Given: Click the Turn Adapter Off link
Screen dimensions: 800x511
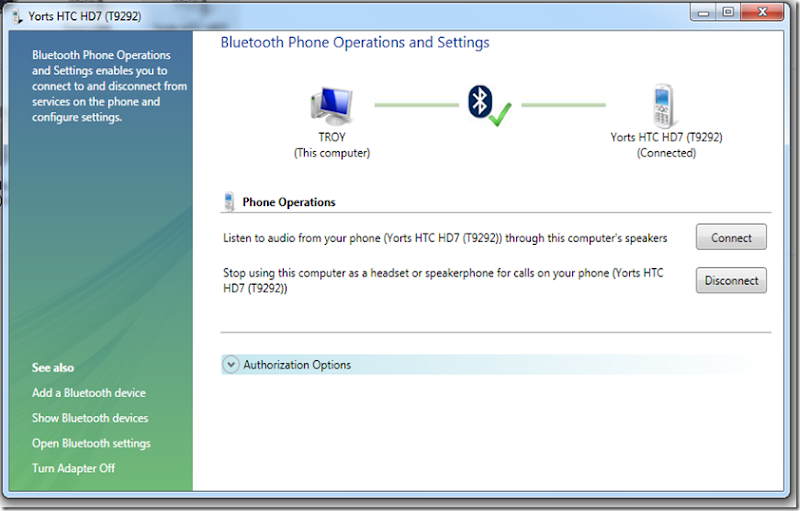Looking at the screenshot, I should point(73,468).
